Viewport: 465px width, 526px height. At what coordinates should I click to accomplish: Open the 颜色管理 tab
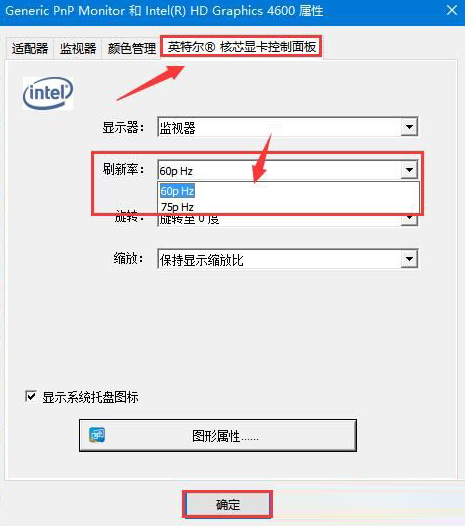pos(132,48)
